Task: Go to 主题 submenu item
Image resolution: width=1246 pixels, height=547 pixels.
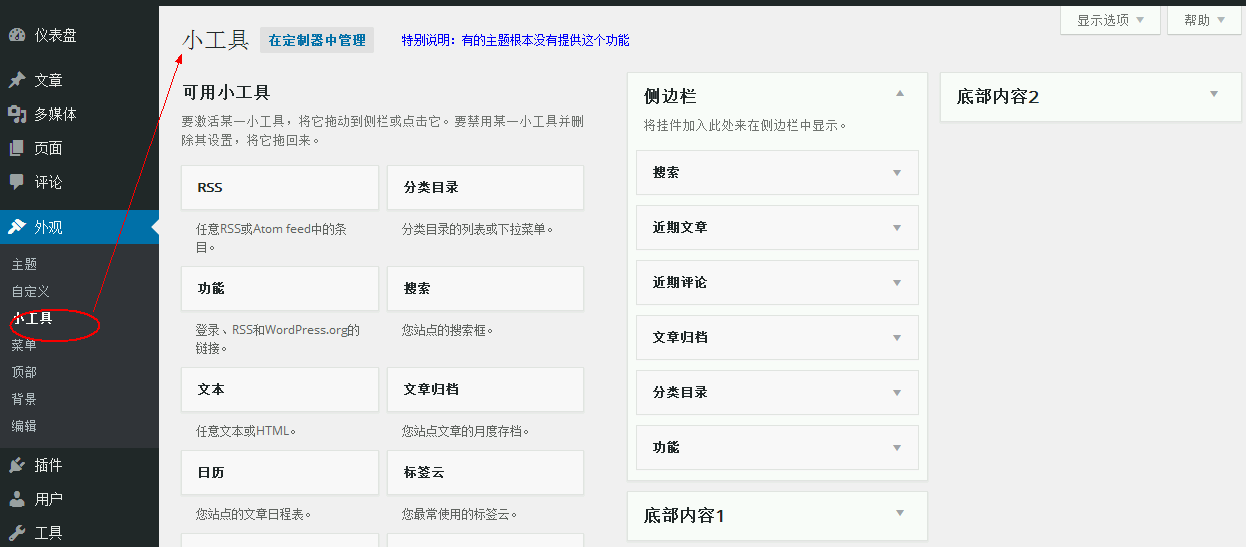Action: (24, 264)
